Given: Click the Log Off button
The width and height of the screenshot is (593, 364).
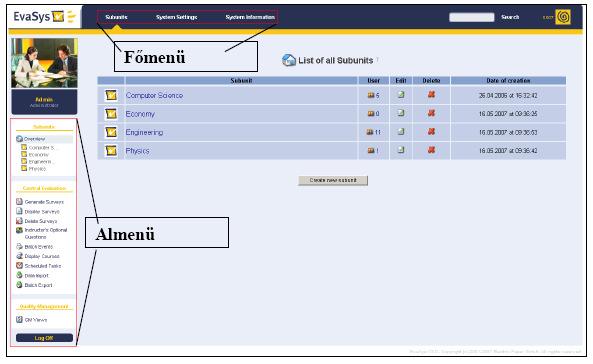Looking at the screenshot, I should point(44,338).
